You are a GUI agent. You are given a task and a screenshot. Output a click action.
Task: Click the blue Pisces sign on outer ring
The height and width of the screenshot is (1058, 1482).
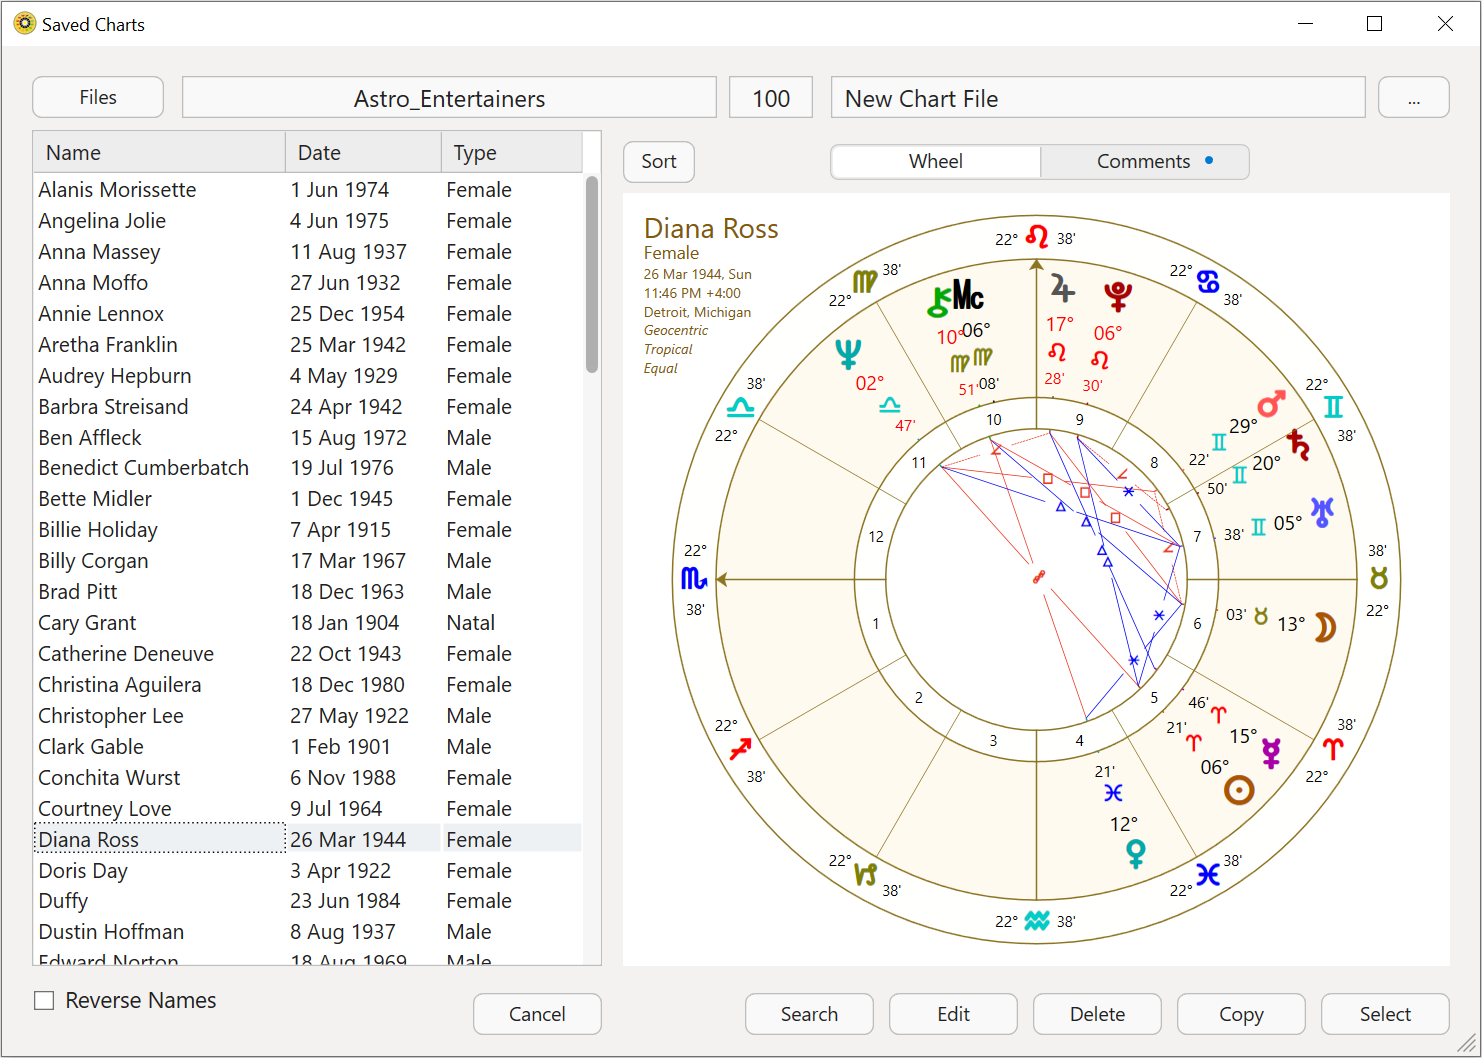pos(1208,874)
